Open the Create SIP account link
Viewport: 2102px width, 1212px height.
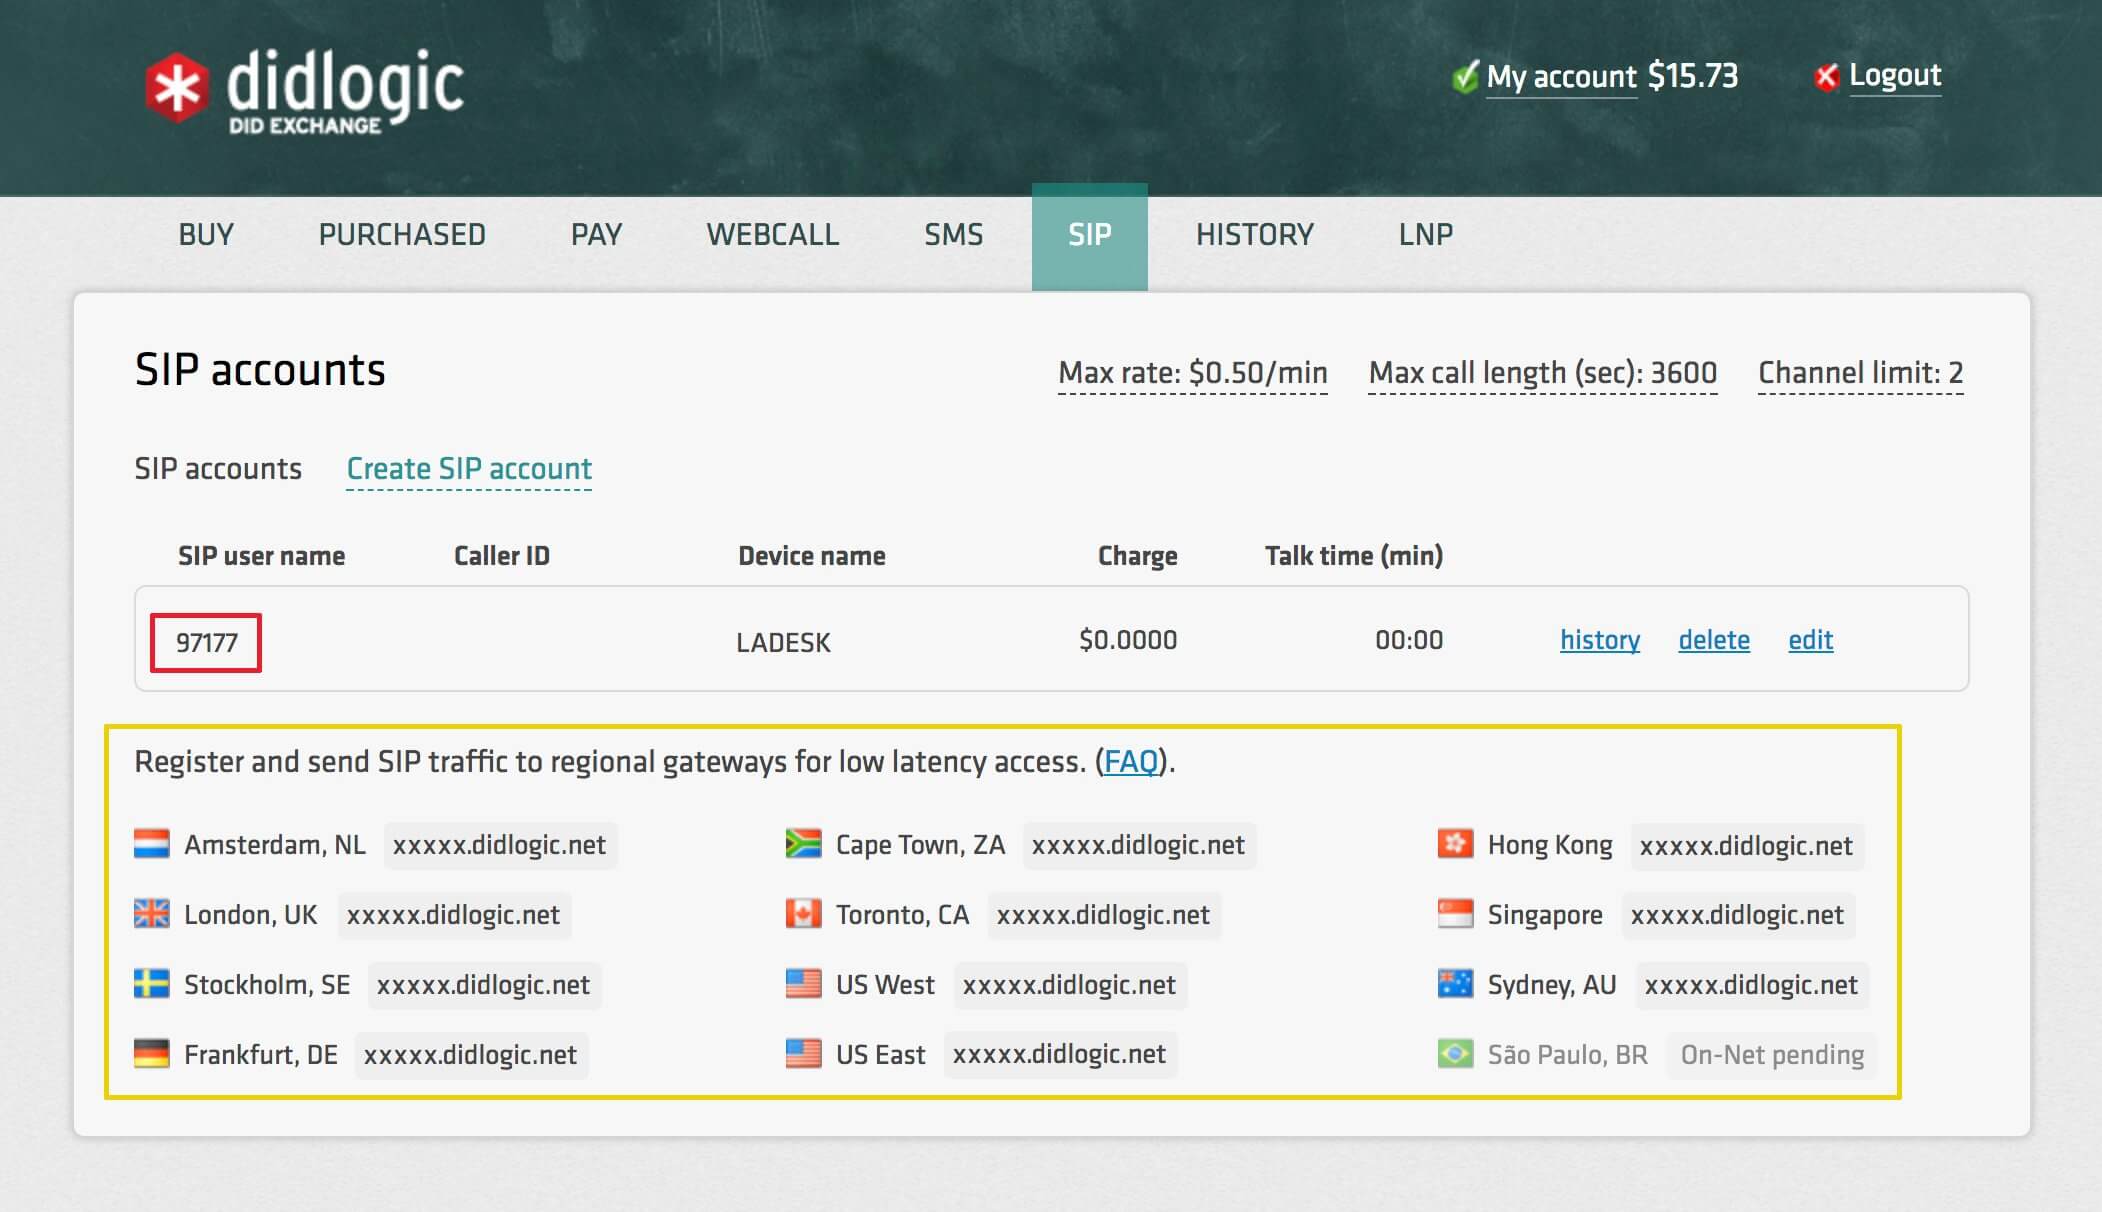pos(468,468)
